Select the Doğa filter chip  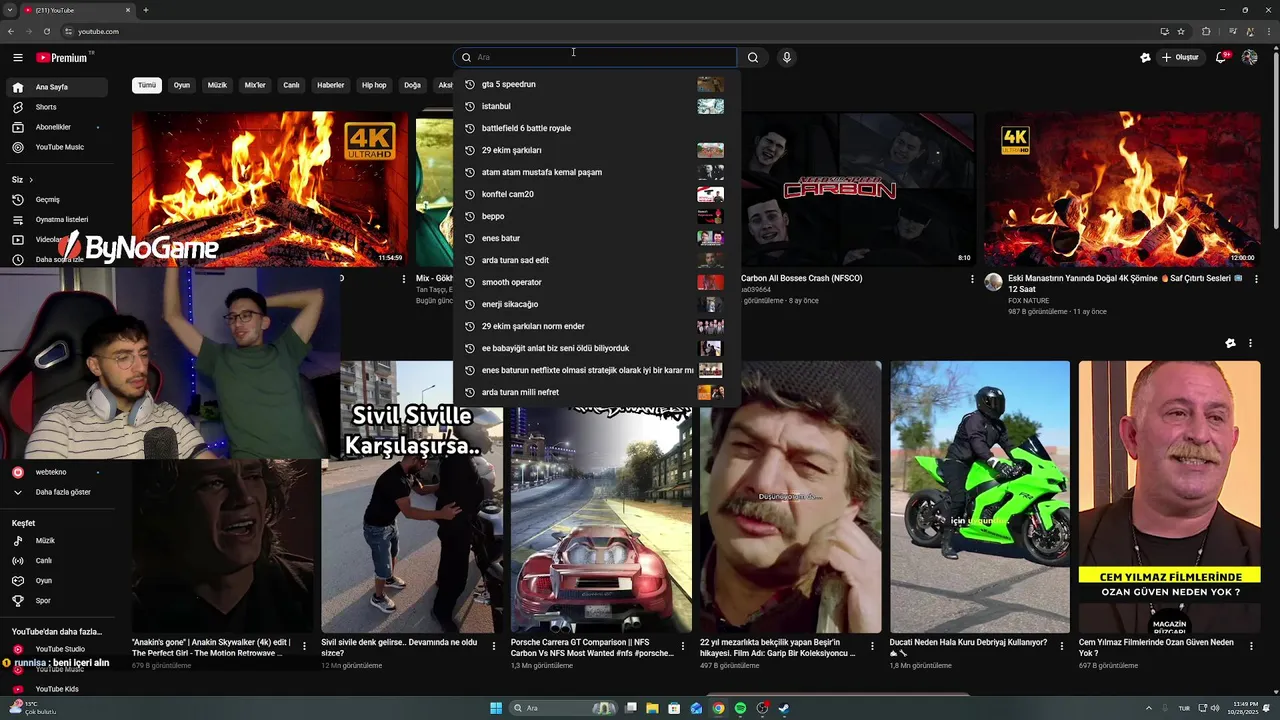coord(412,85)
